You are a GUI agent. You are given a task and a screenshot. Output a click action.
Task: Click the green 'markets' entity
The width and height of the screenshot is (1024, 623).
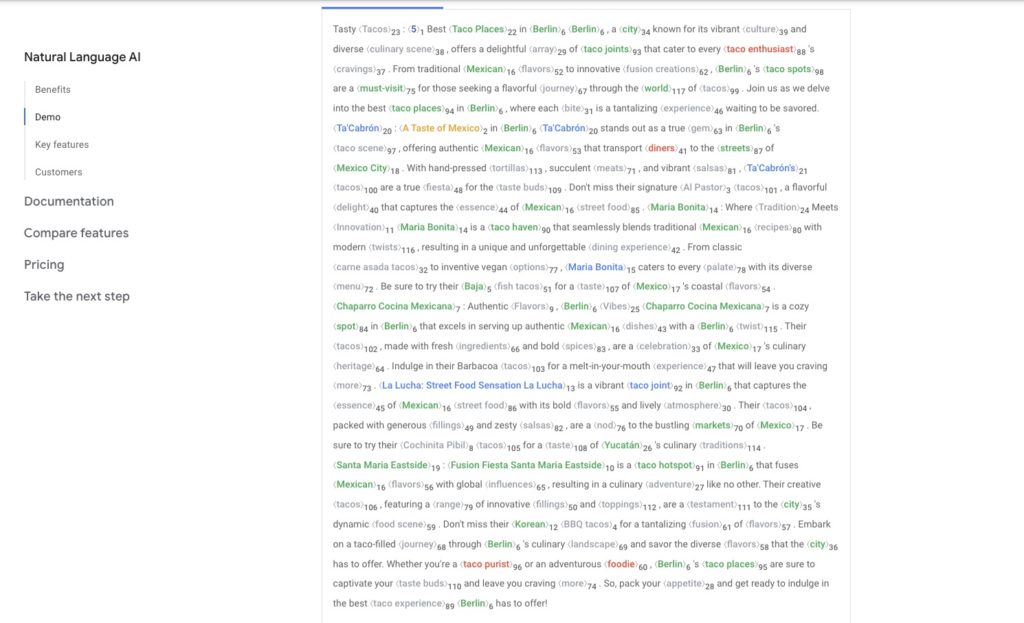click(x=712, y=425)
